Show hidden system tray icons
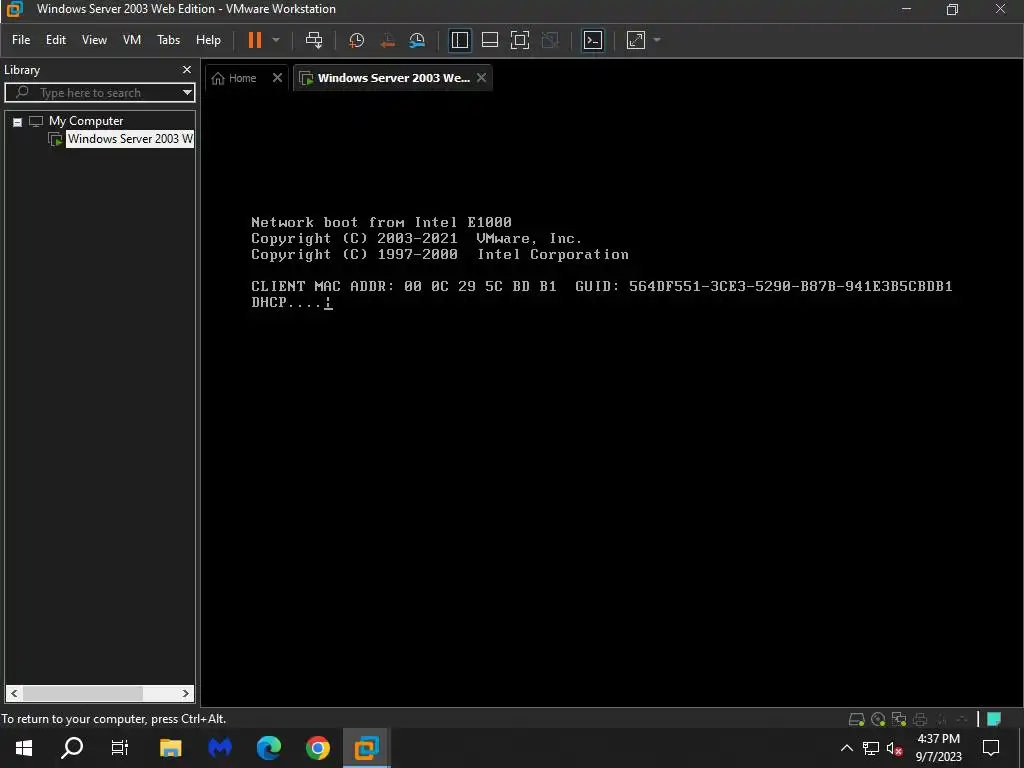This screenshot has height=768, width=1024. click(x=846, y=748)
